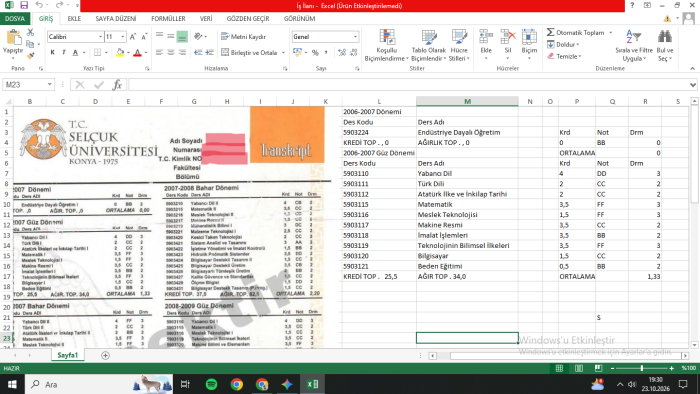Image resolution: width=700 pixels, height=394 pixels.
Task: Toggle right horizontal alignment
Action: click(182, 53)
